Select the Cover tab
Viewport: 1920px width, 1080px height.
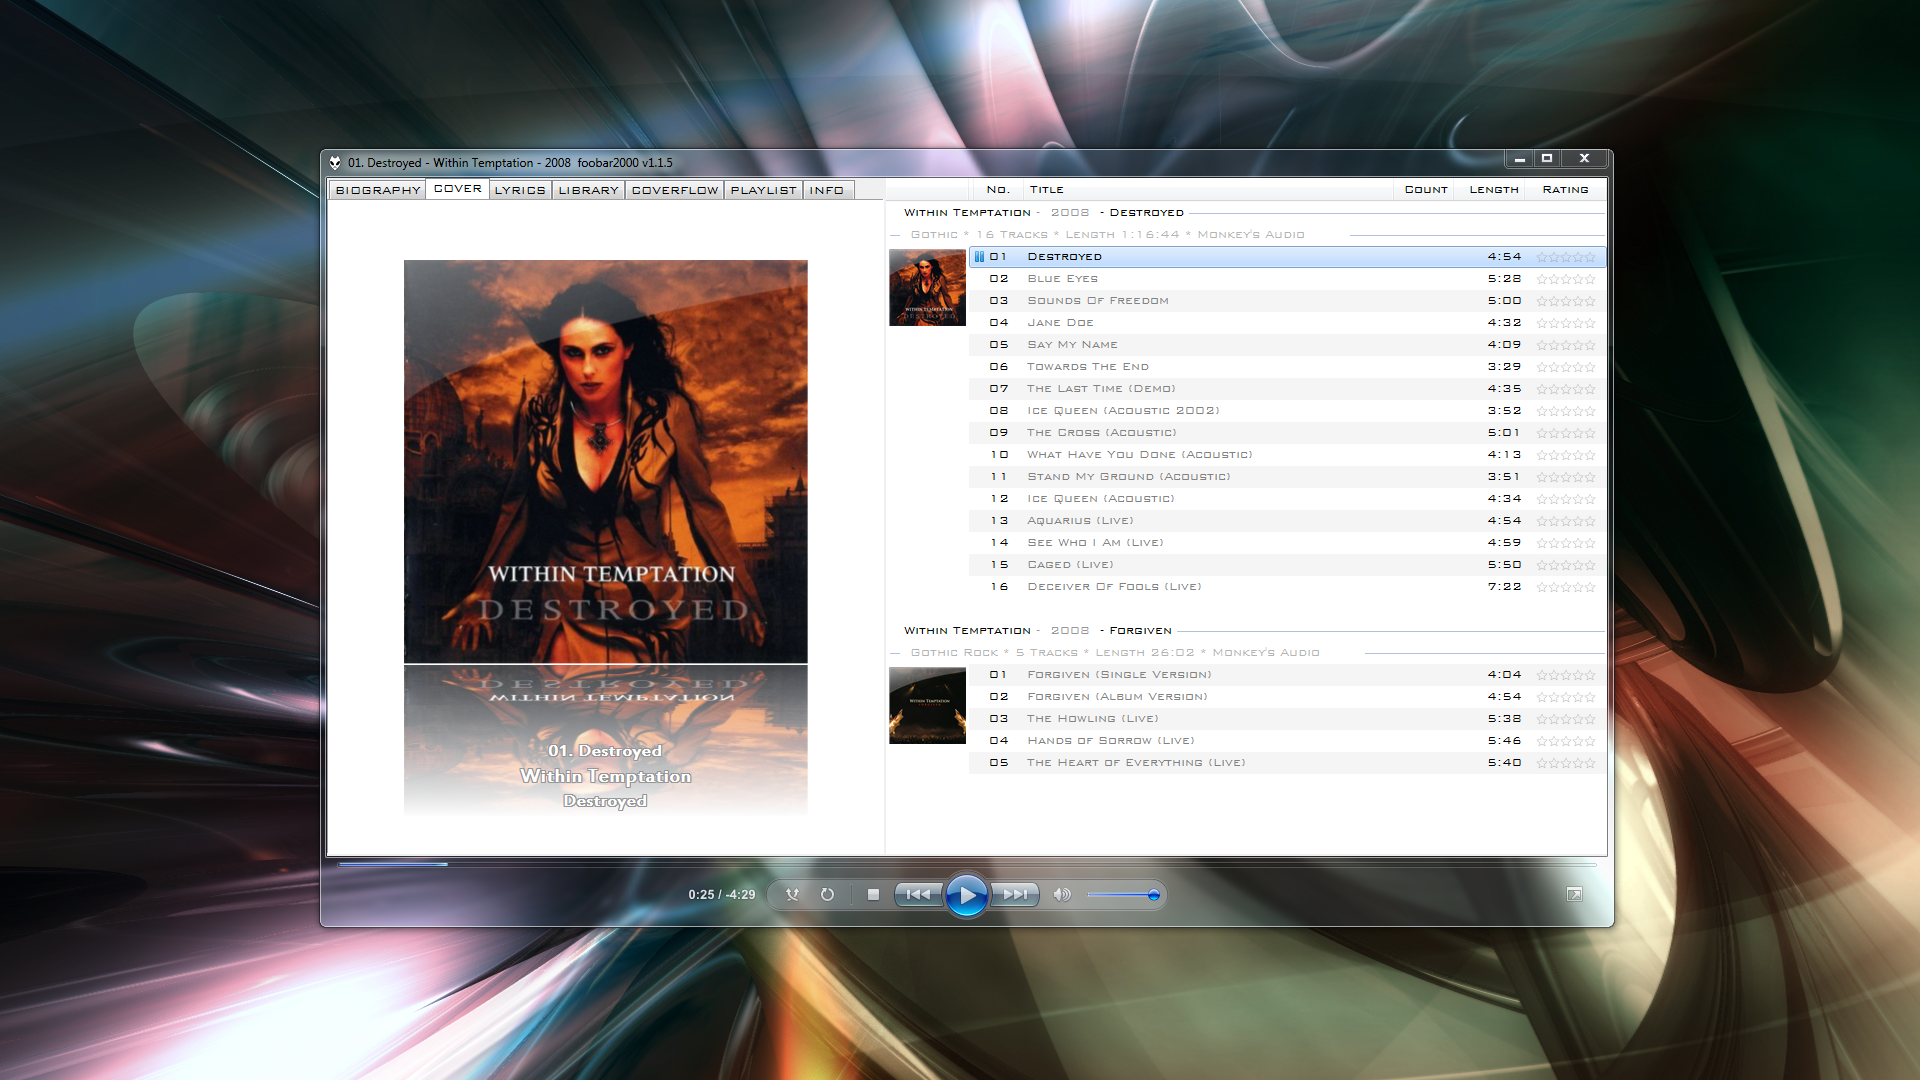tap(458, 189)
